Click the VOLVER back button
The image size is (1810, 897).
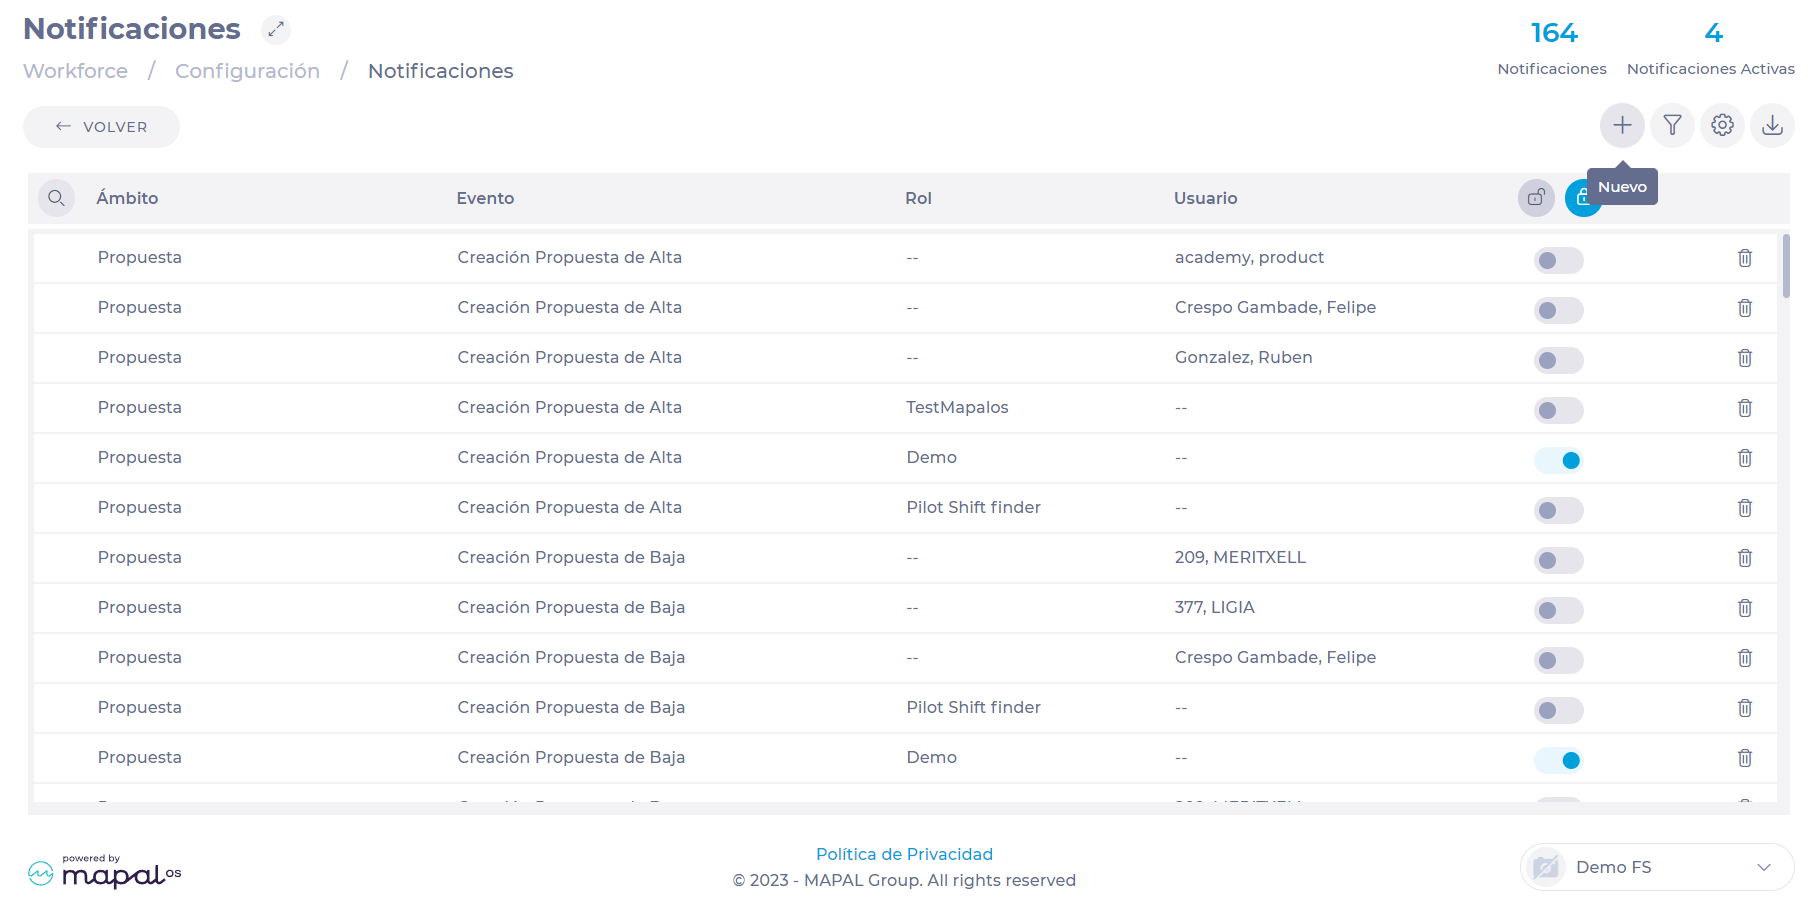point(101,127)
